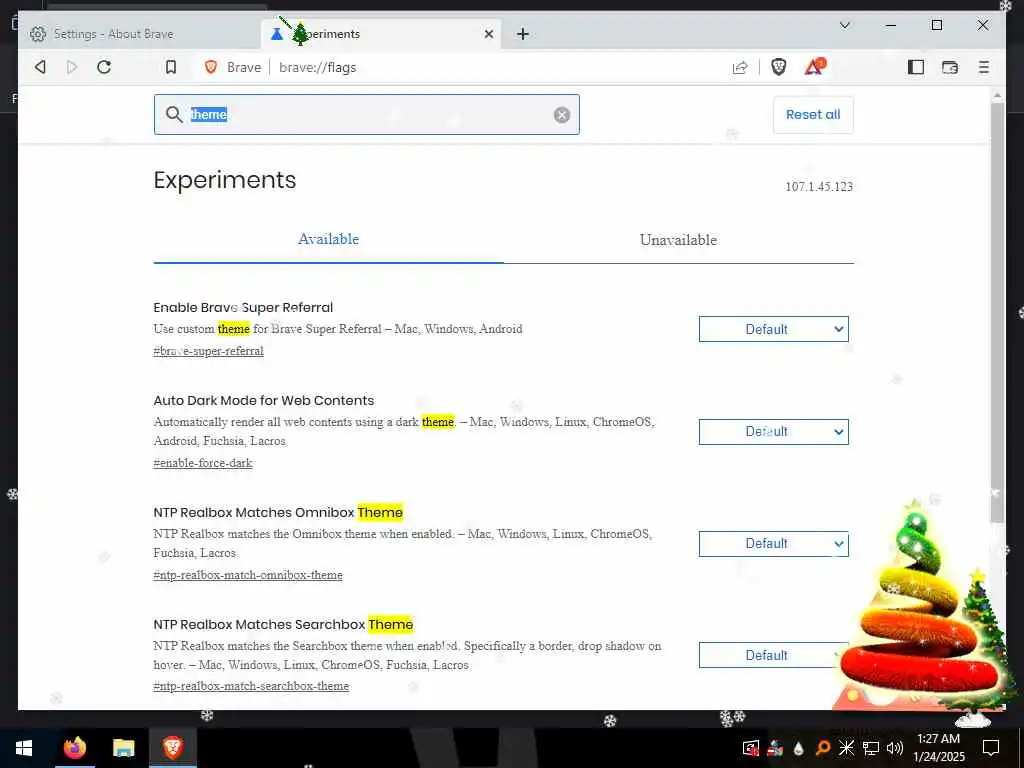Screen dimensions: 1024x768
Task: Click the version number 107.1.45.123
Action: pos(819,187)
